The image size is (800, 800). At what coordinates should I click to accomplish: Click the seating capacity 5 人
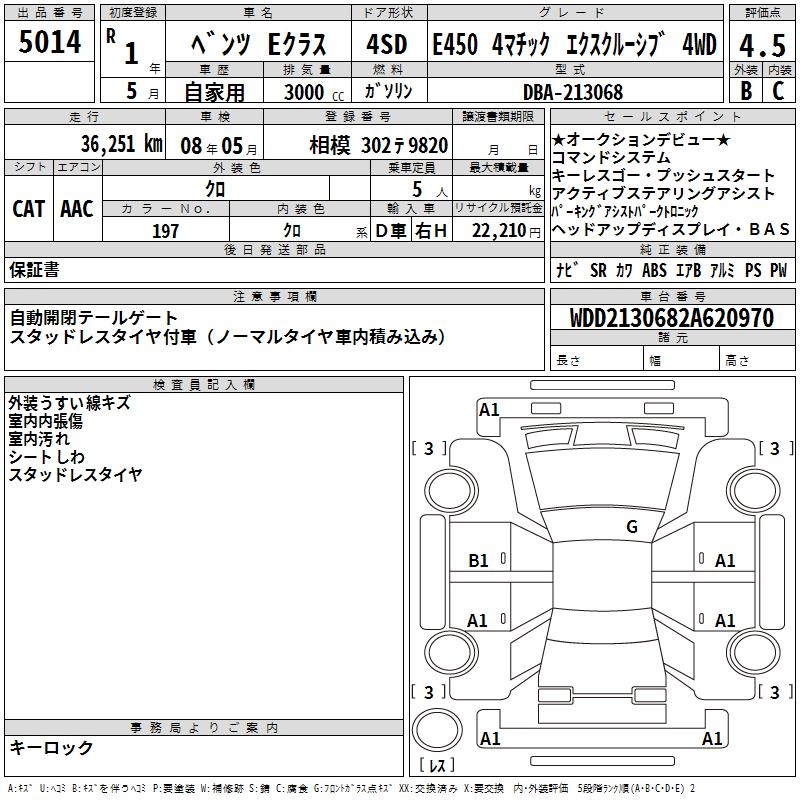click(x=430, y=190)
